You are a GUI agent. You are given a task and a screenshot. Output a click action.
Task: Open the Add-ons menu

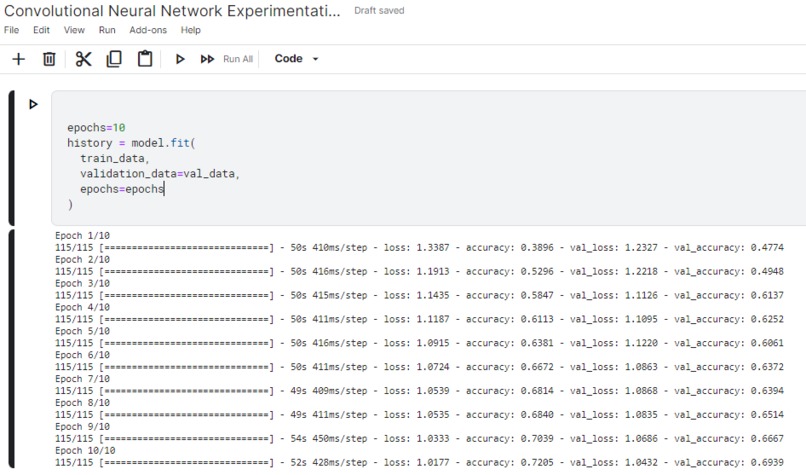pos(148,30)
